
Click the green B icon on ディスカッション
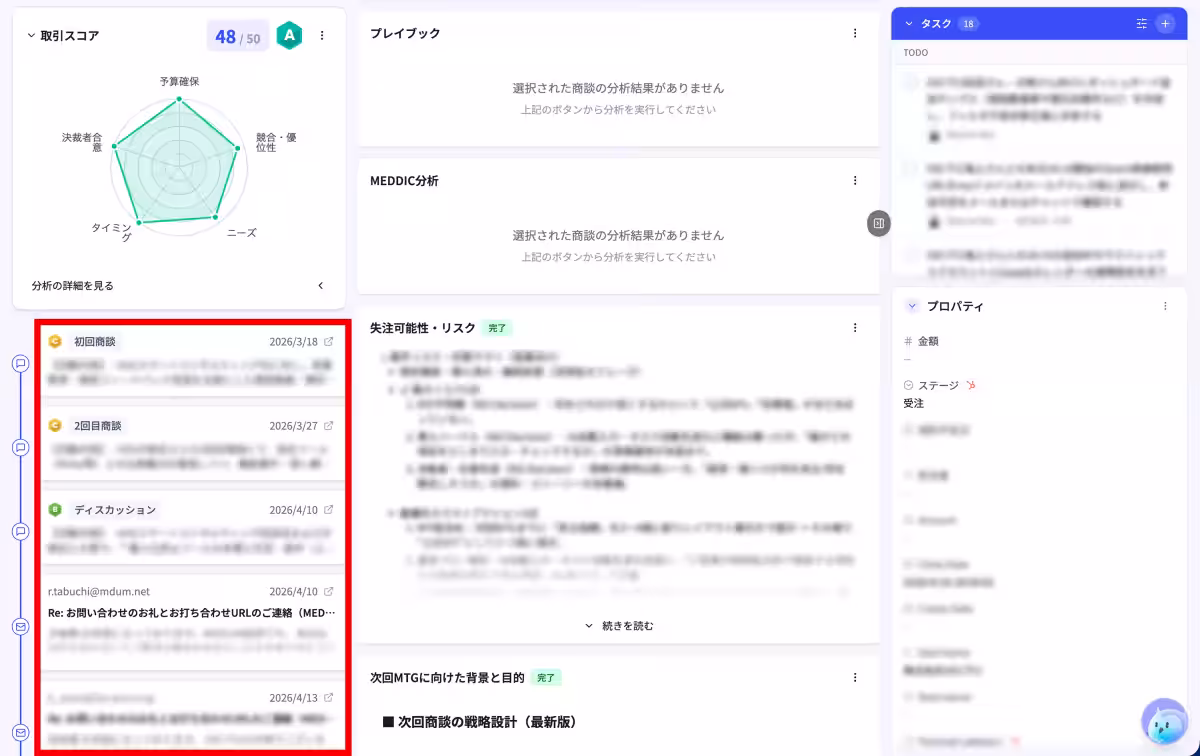tap(55, 509)
